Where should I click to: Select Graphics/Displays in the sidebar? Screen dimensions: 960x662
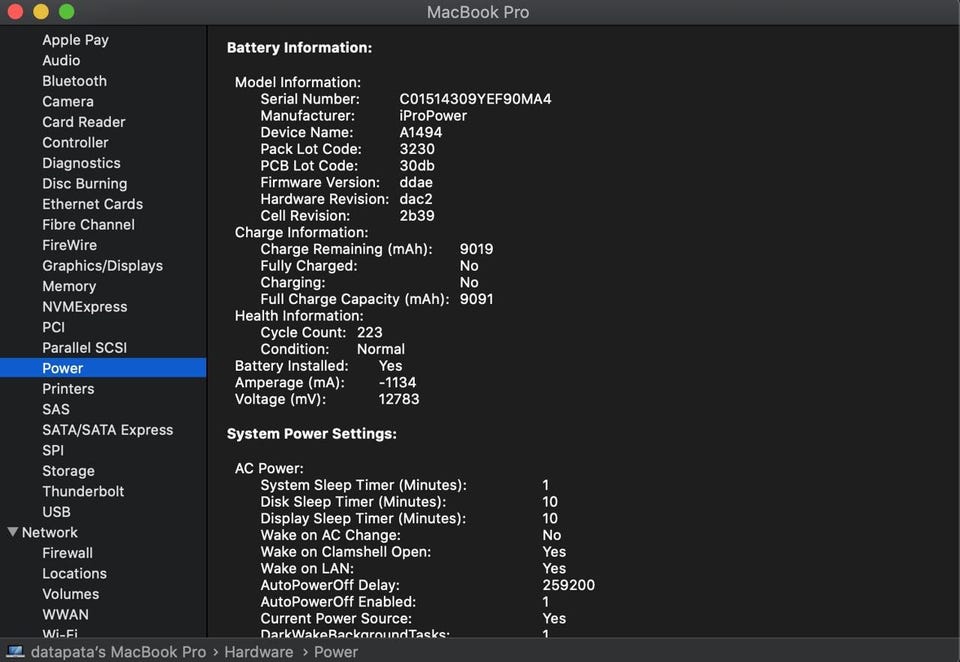(x=102, y=266)
